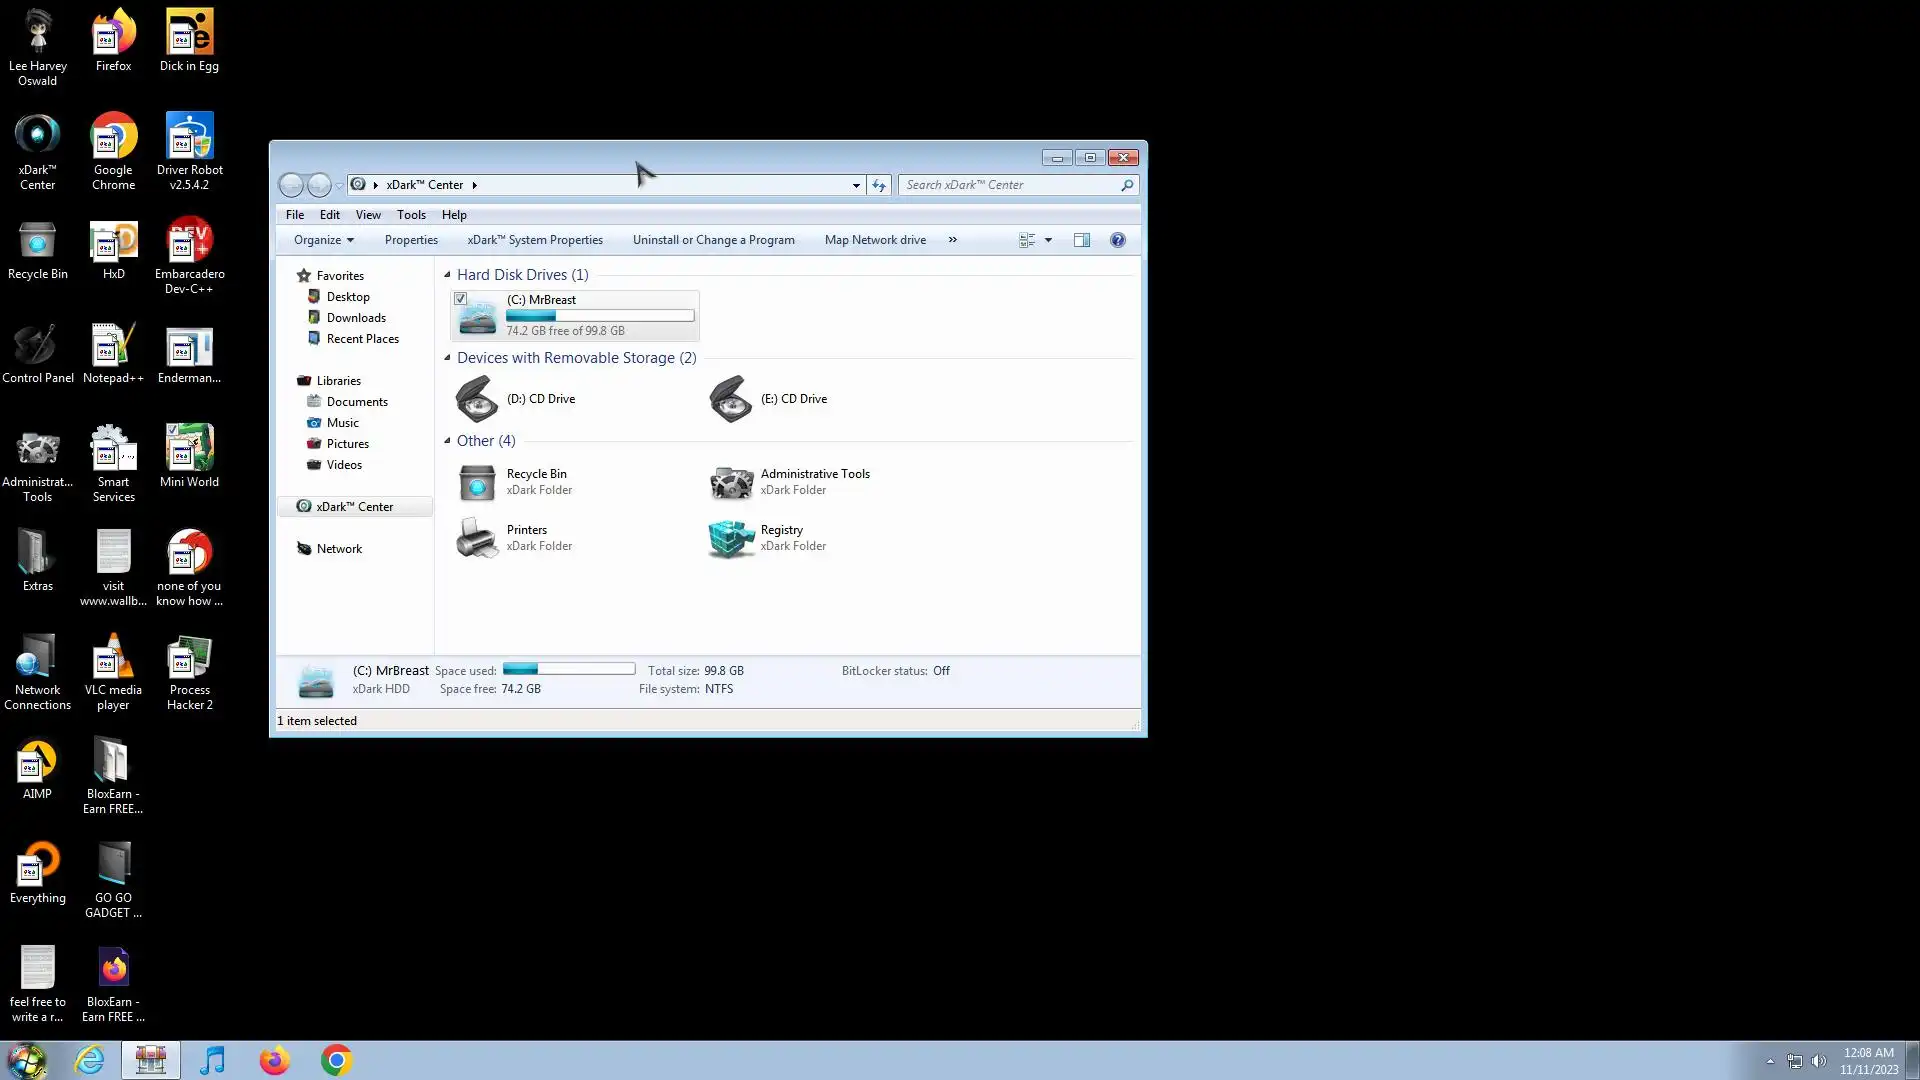The image size is (1920, 1080).
Task: Select the (E:) CD Drive icon
Action: 731,399
